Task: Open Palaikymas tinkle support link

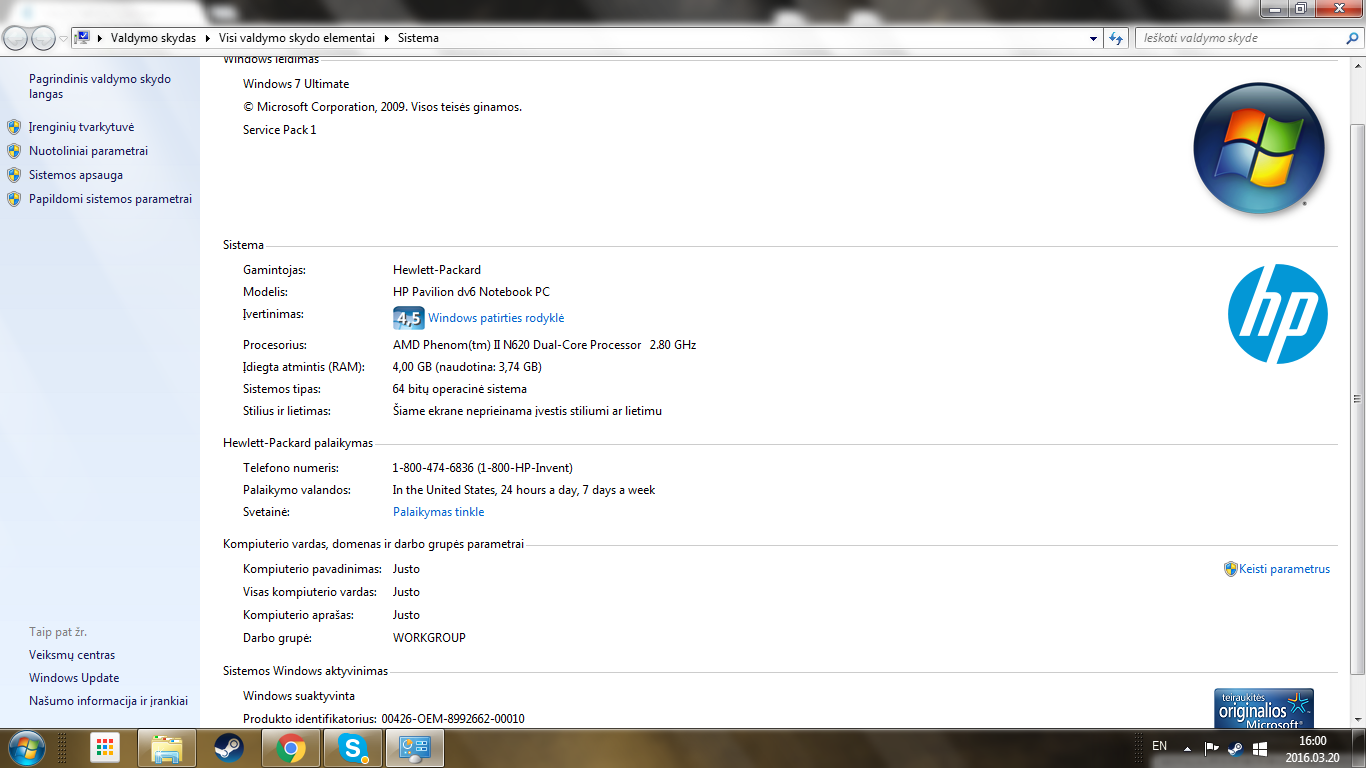Action: (438, 512)
